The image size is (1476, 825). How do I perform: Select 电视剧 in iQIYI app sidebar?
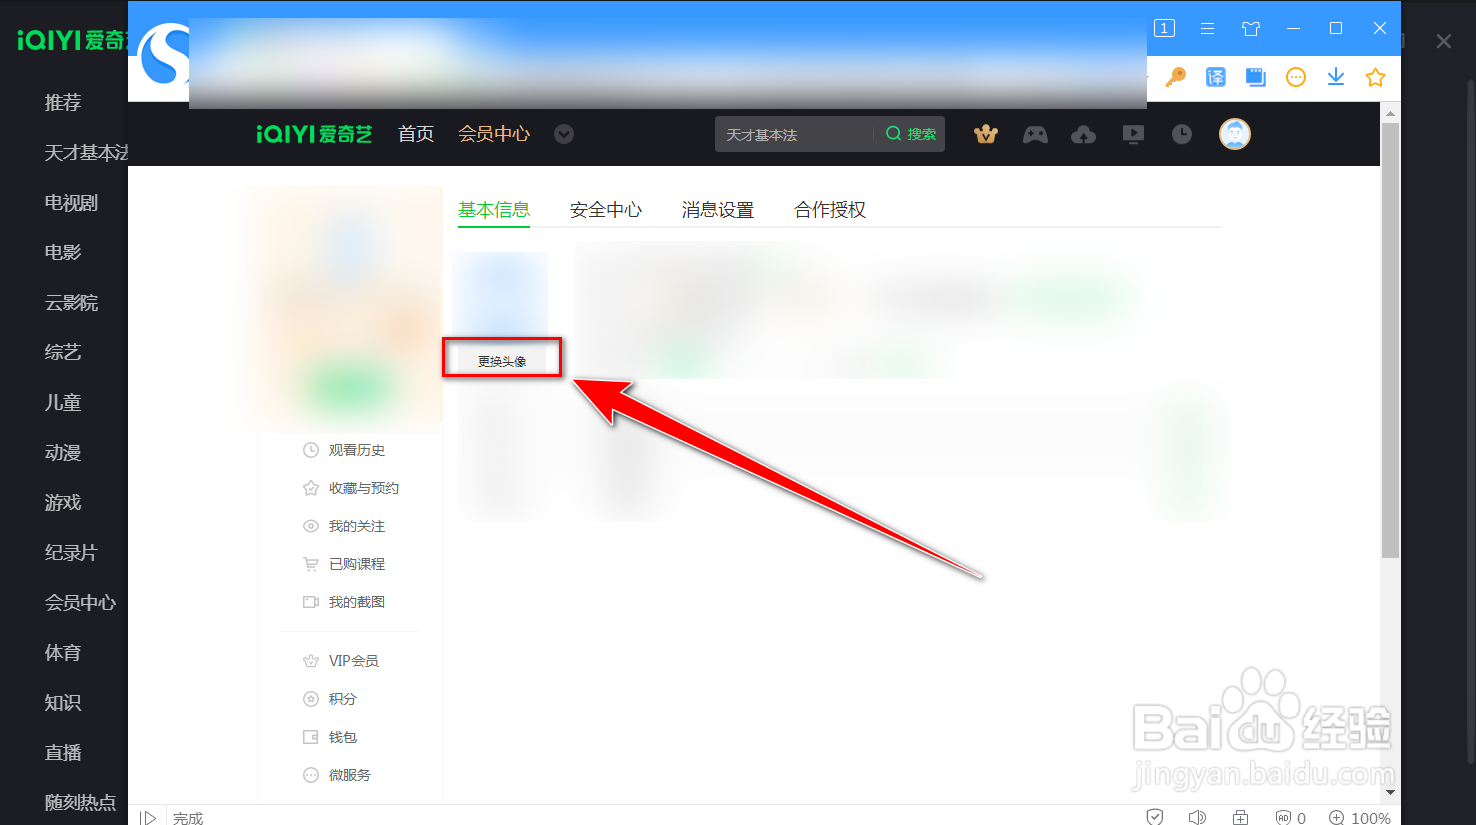point(72,203)
